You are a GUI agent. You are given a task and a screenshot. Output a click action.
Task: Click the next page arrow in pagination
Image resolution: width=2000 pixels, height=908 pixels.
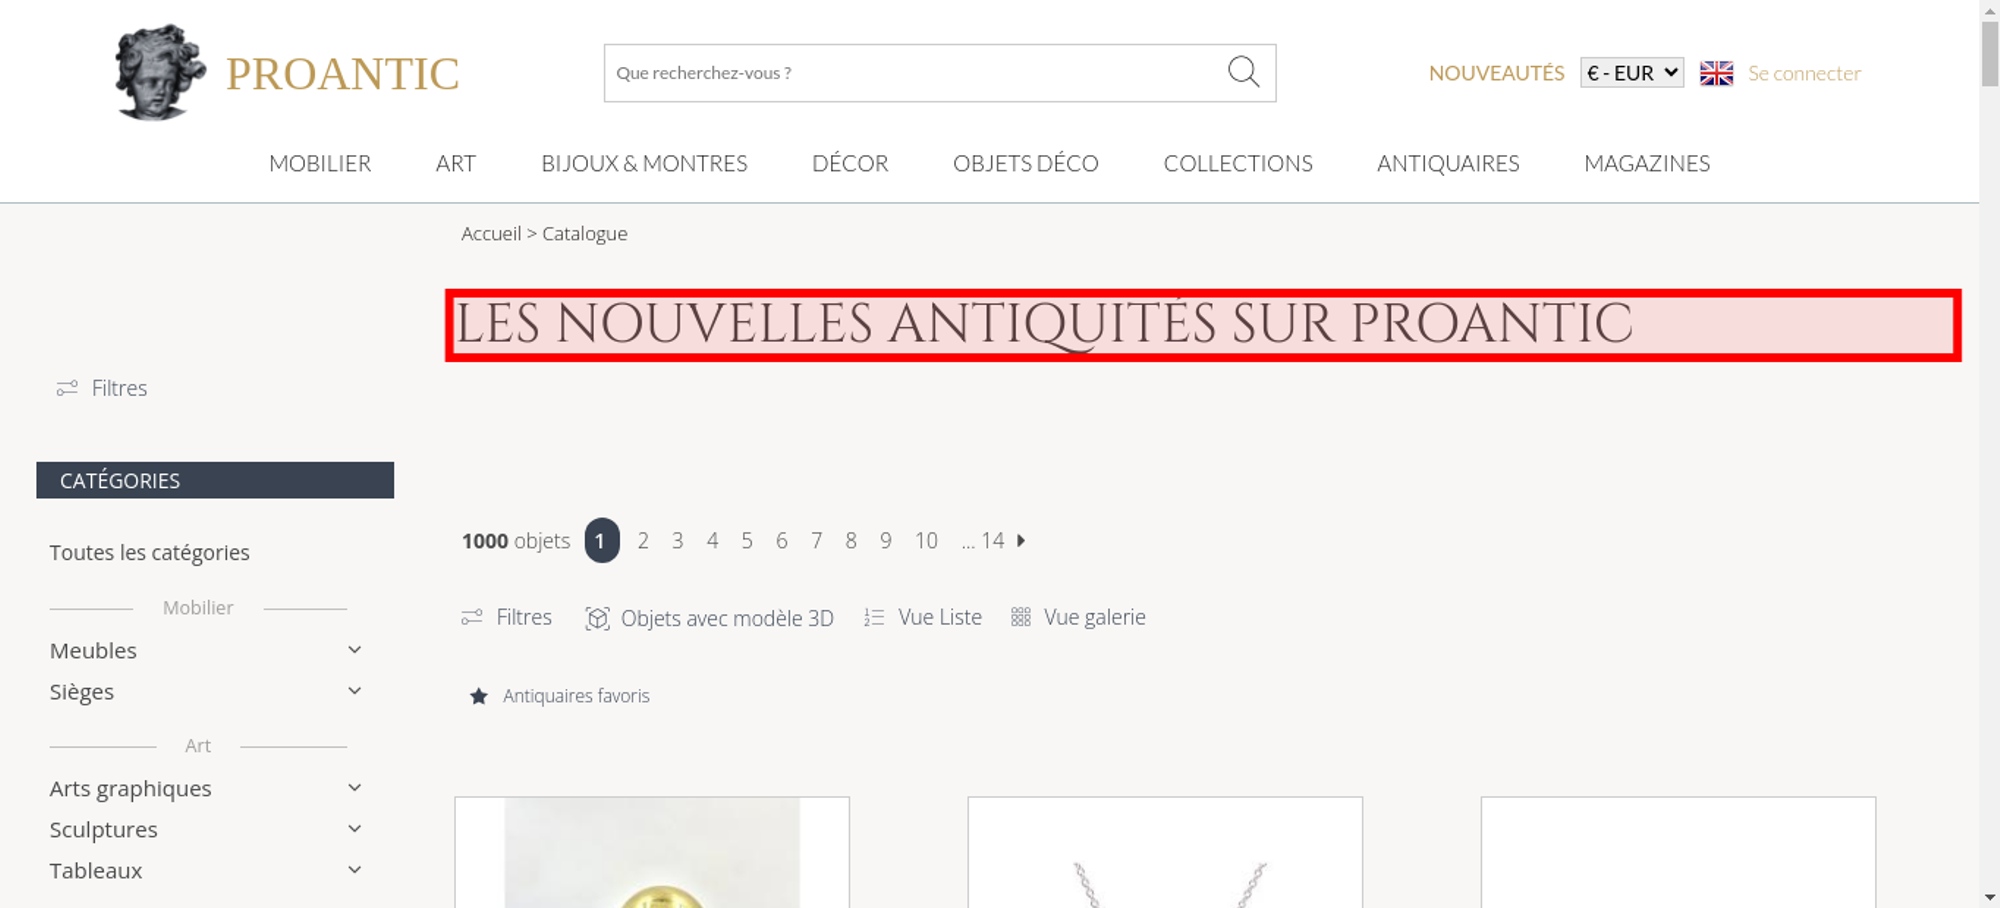click(1021, 540)
